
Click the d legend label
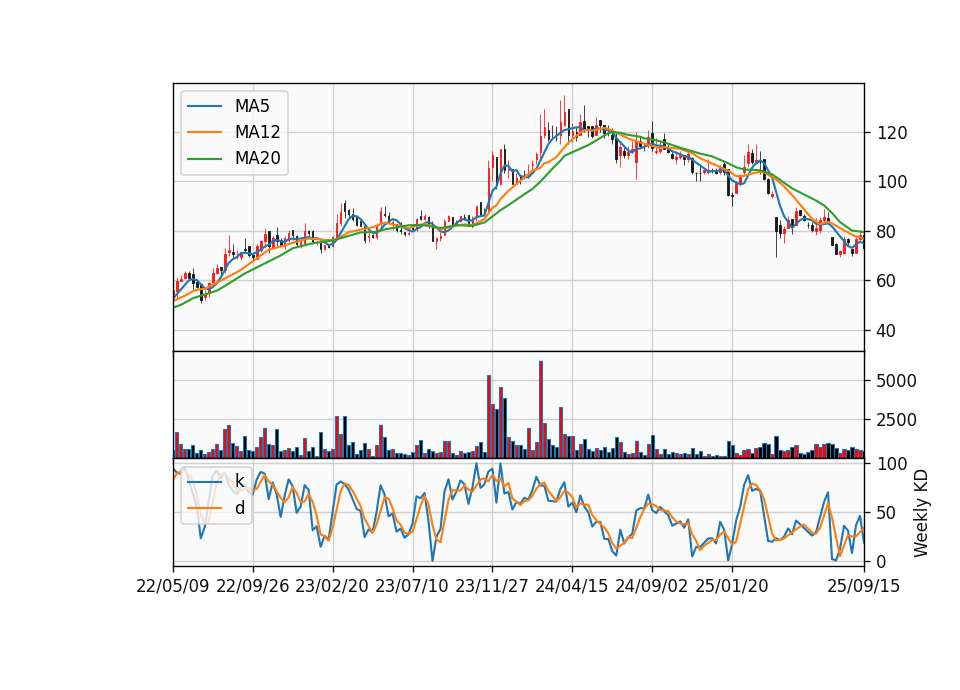239,508
